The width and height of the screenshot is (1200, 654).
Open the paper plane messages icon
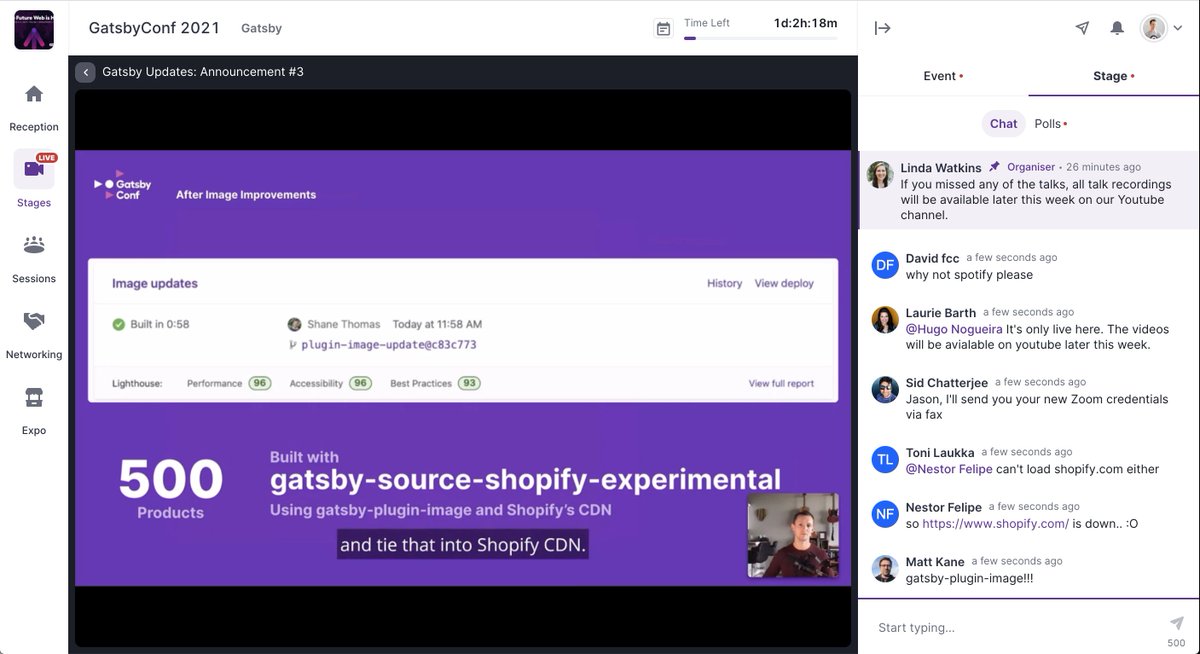click(x=1082, y=28)
